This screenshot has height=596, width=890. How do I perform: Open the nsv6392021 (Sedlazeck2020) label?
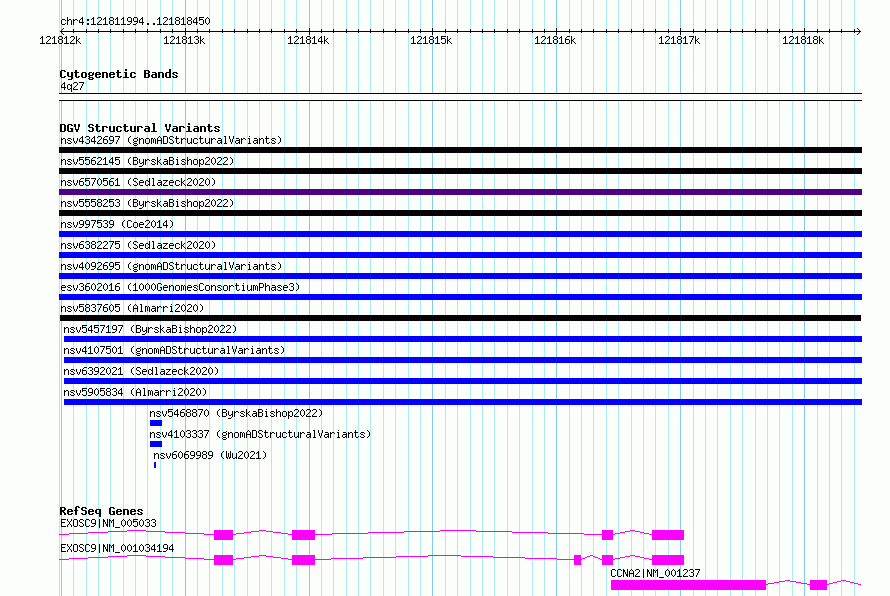pyautogui.click(x=141, y=371)
